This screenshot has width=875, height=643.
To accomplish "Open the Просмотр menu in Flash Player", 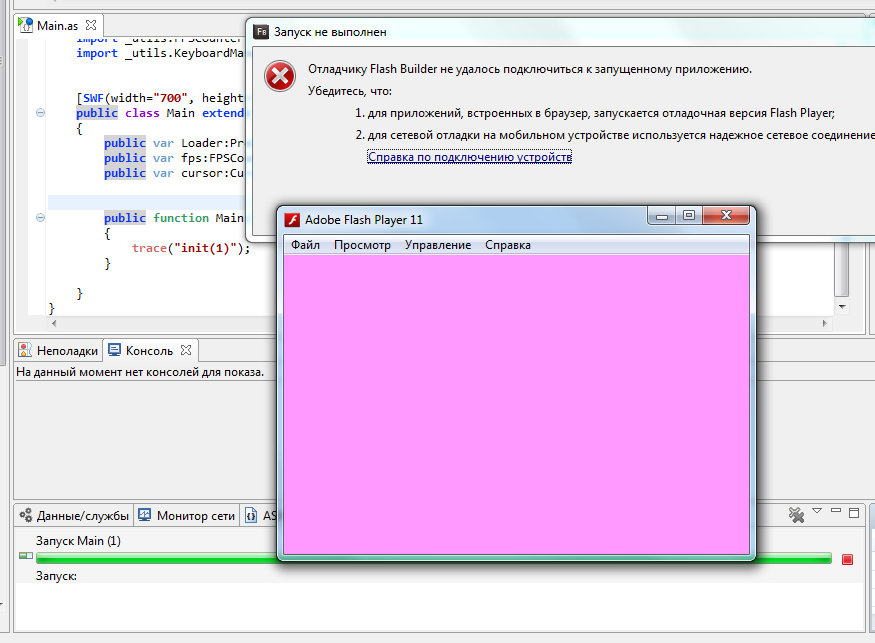I will pyautogui.click(x=362, y=245).
